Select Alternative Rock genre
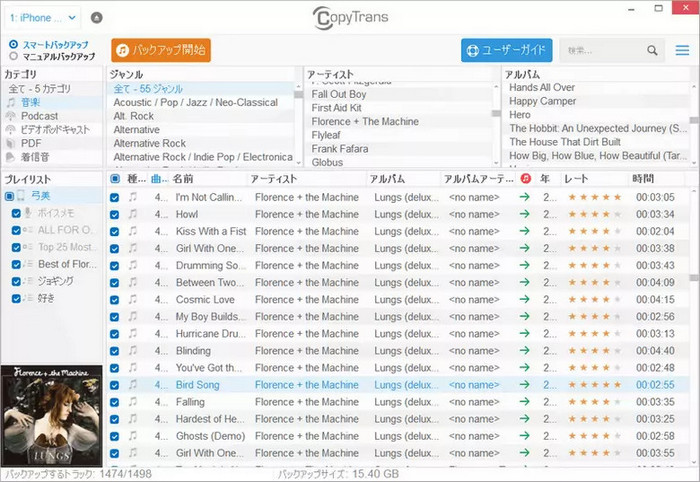The width and height of the screenshot is (700, 482). click(150, 143)
